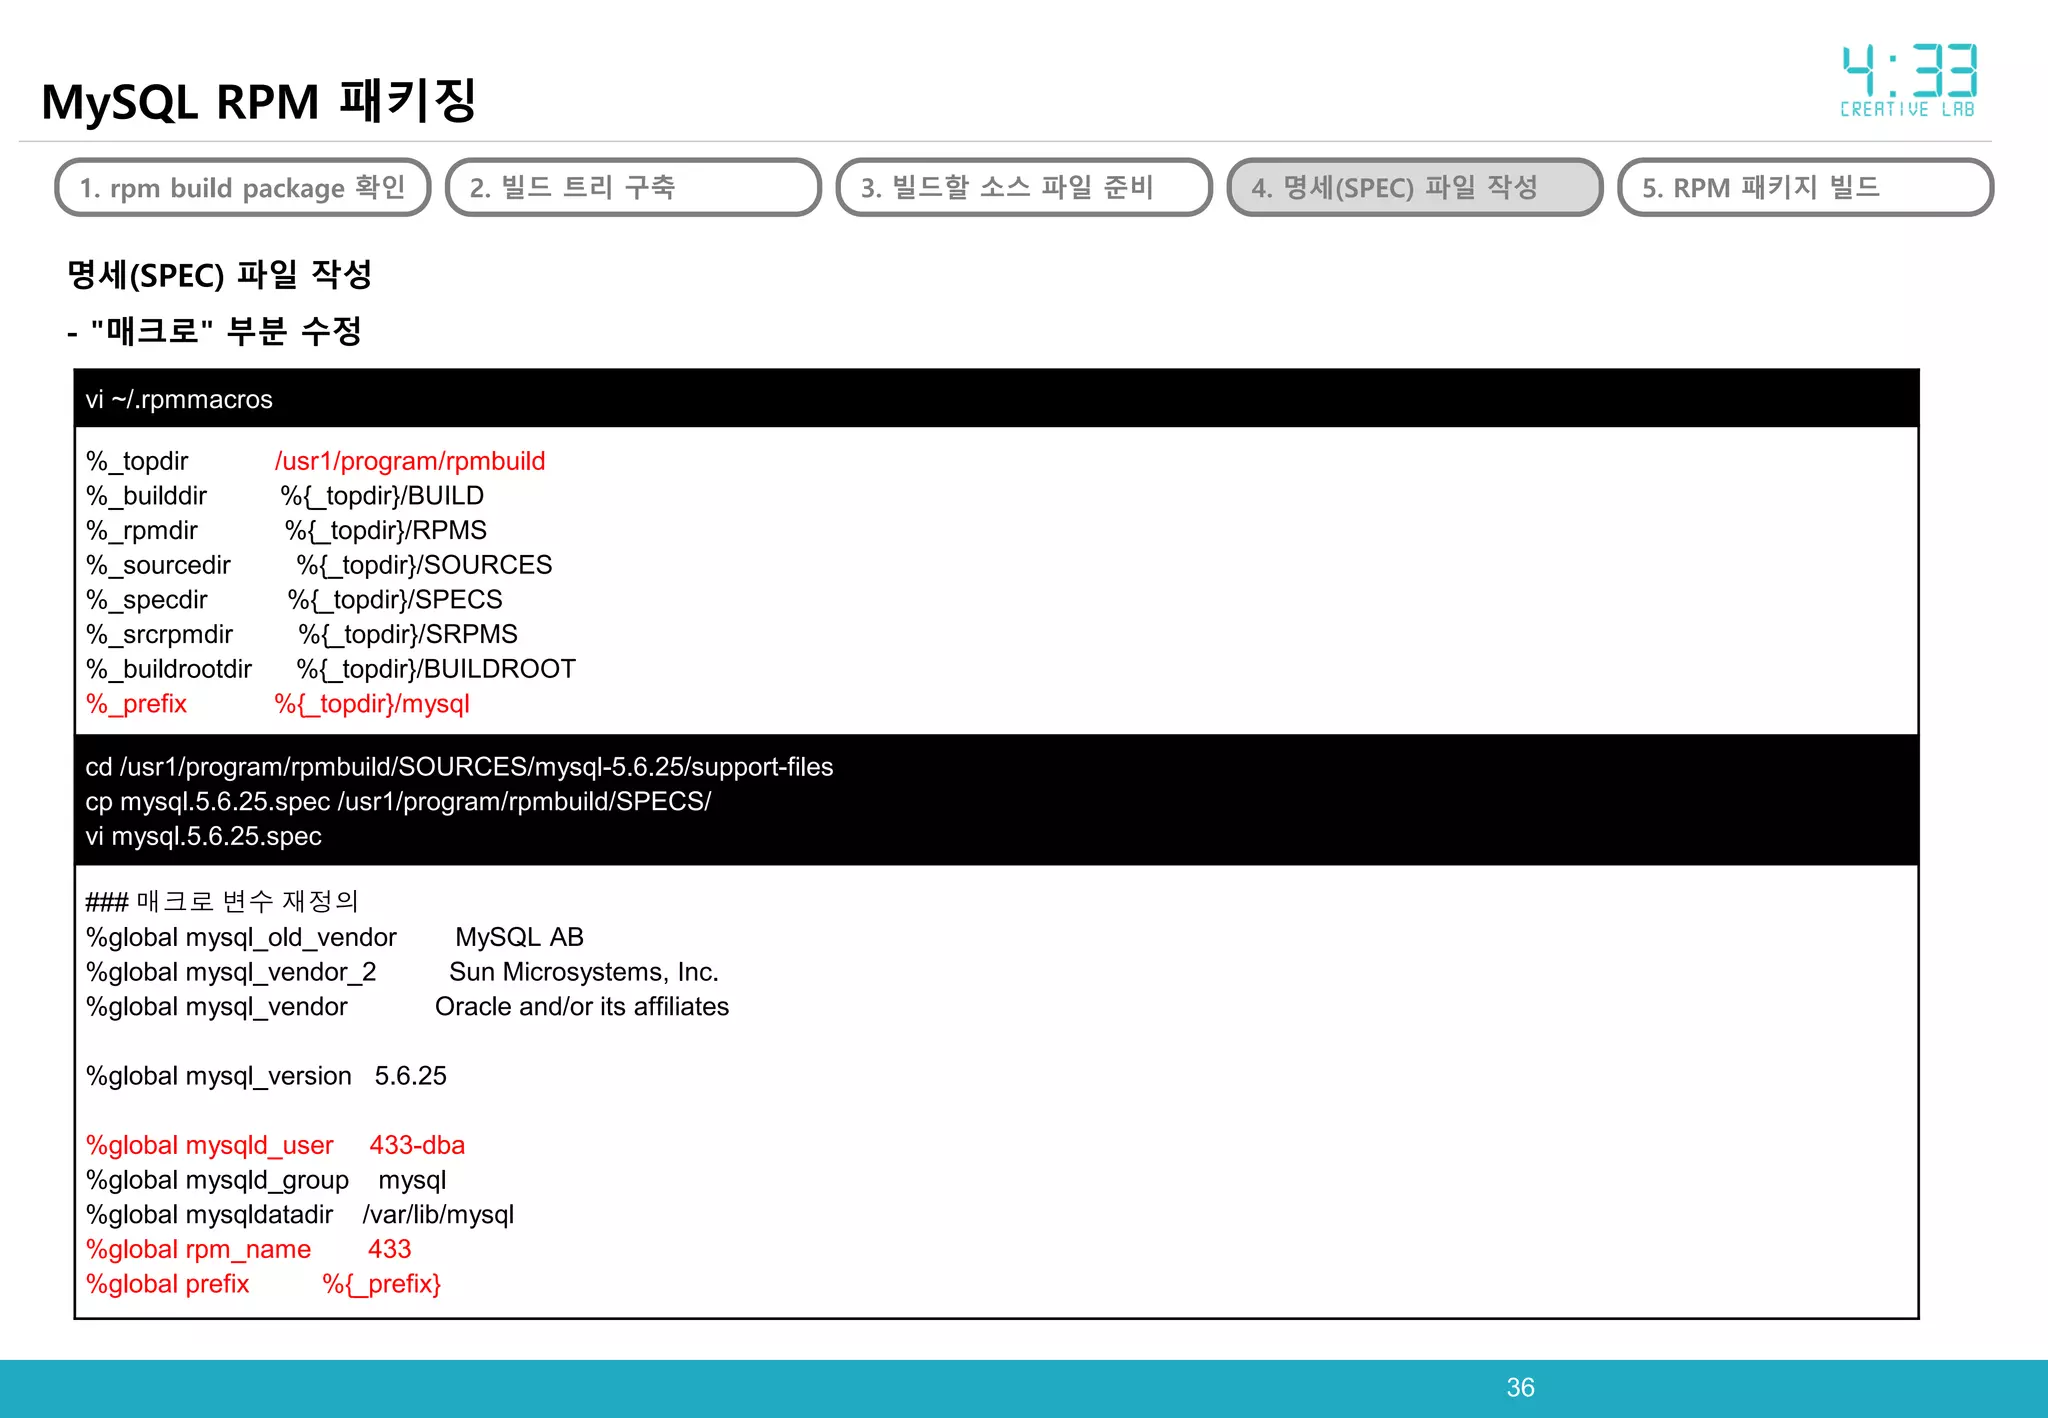Viewport: 2048px width, 1418px height.
Task: Select step 5 RPM 패키지 빌드
Action: [1805, 187]
